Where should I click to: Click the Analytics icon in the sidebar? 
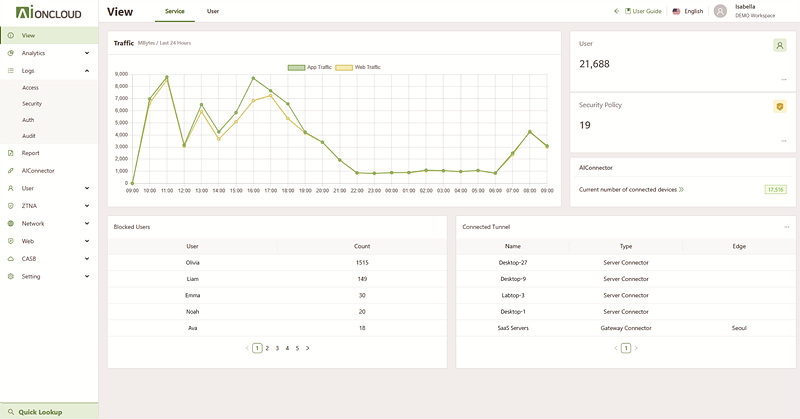[10, 53]
